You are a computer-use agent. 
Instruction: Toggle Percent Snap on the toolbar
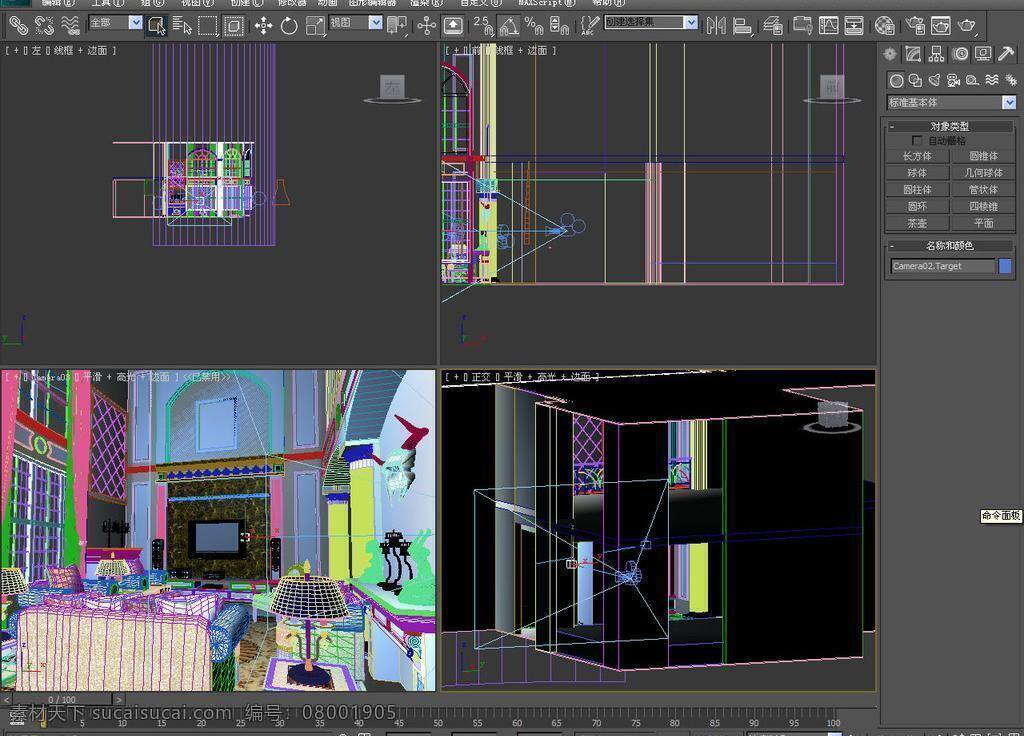[534, 25]
